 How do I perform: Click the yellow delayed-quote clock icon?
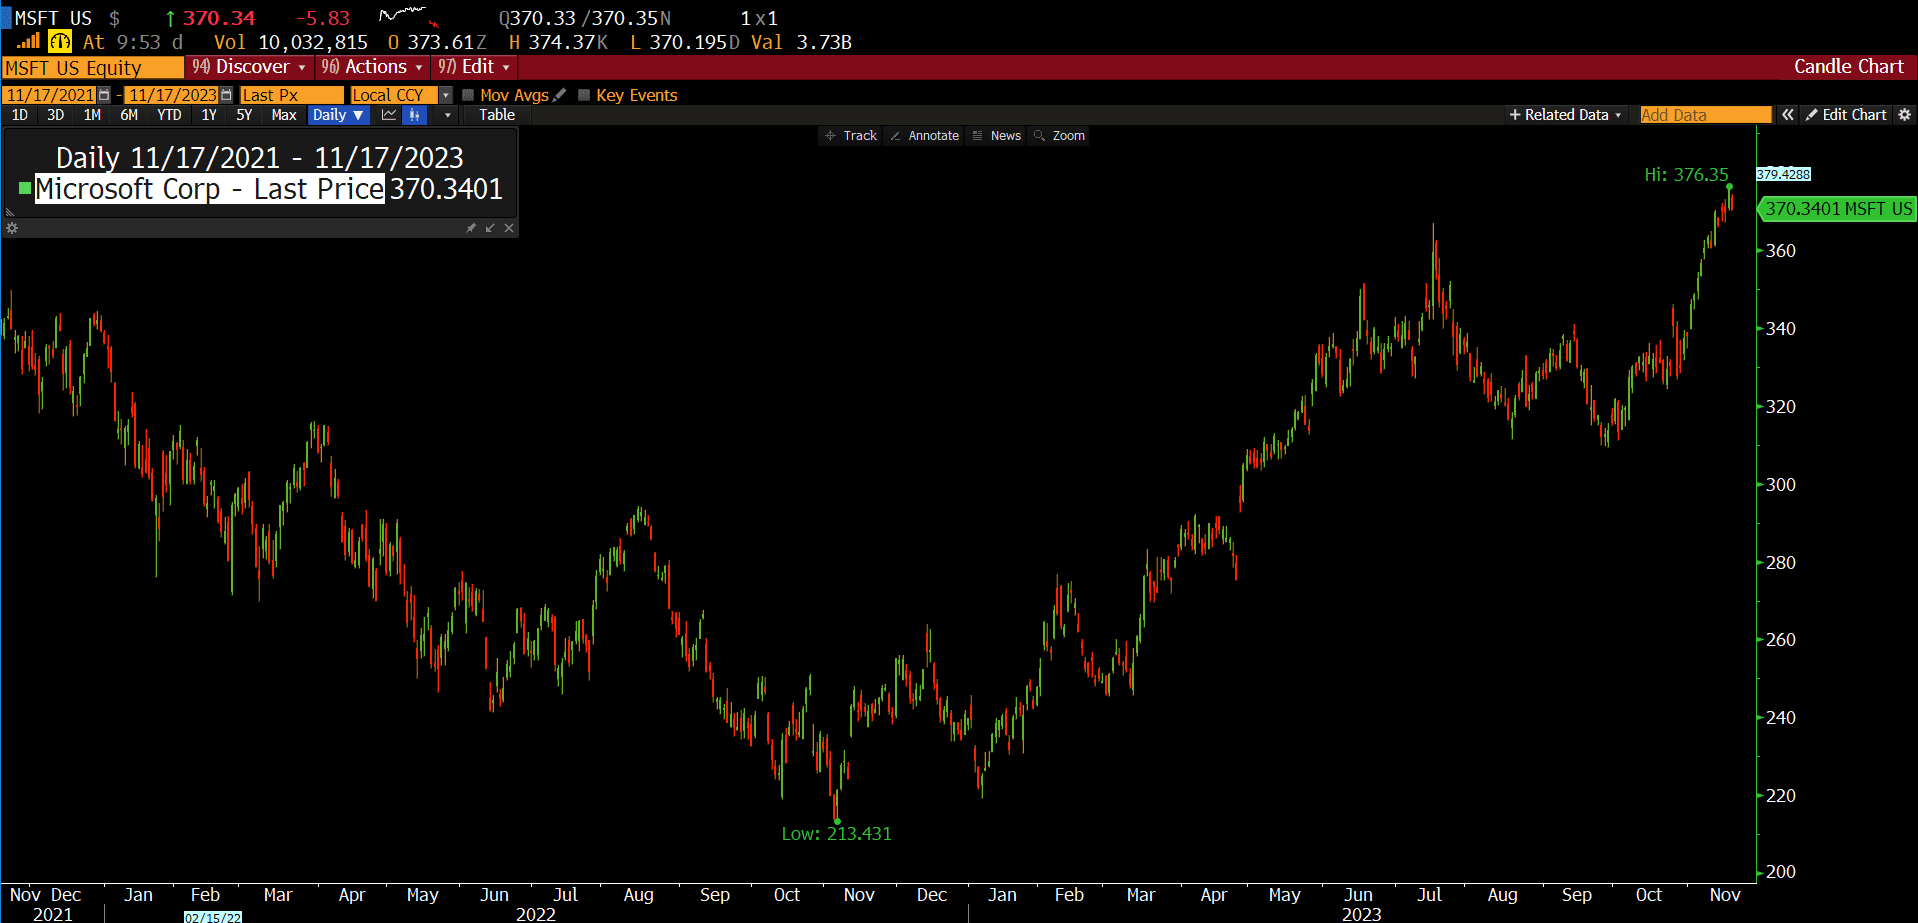point(60,41)
